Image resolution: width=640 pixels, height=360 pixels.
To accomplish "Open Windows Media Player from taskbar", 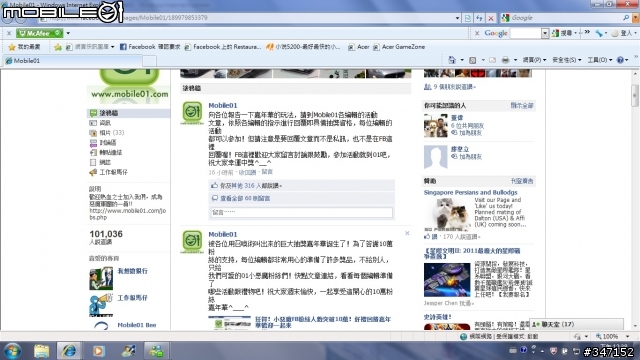I will 98,351.
